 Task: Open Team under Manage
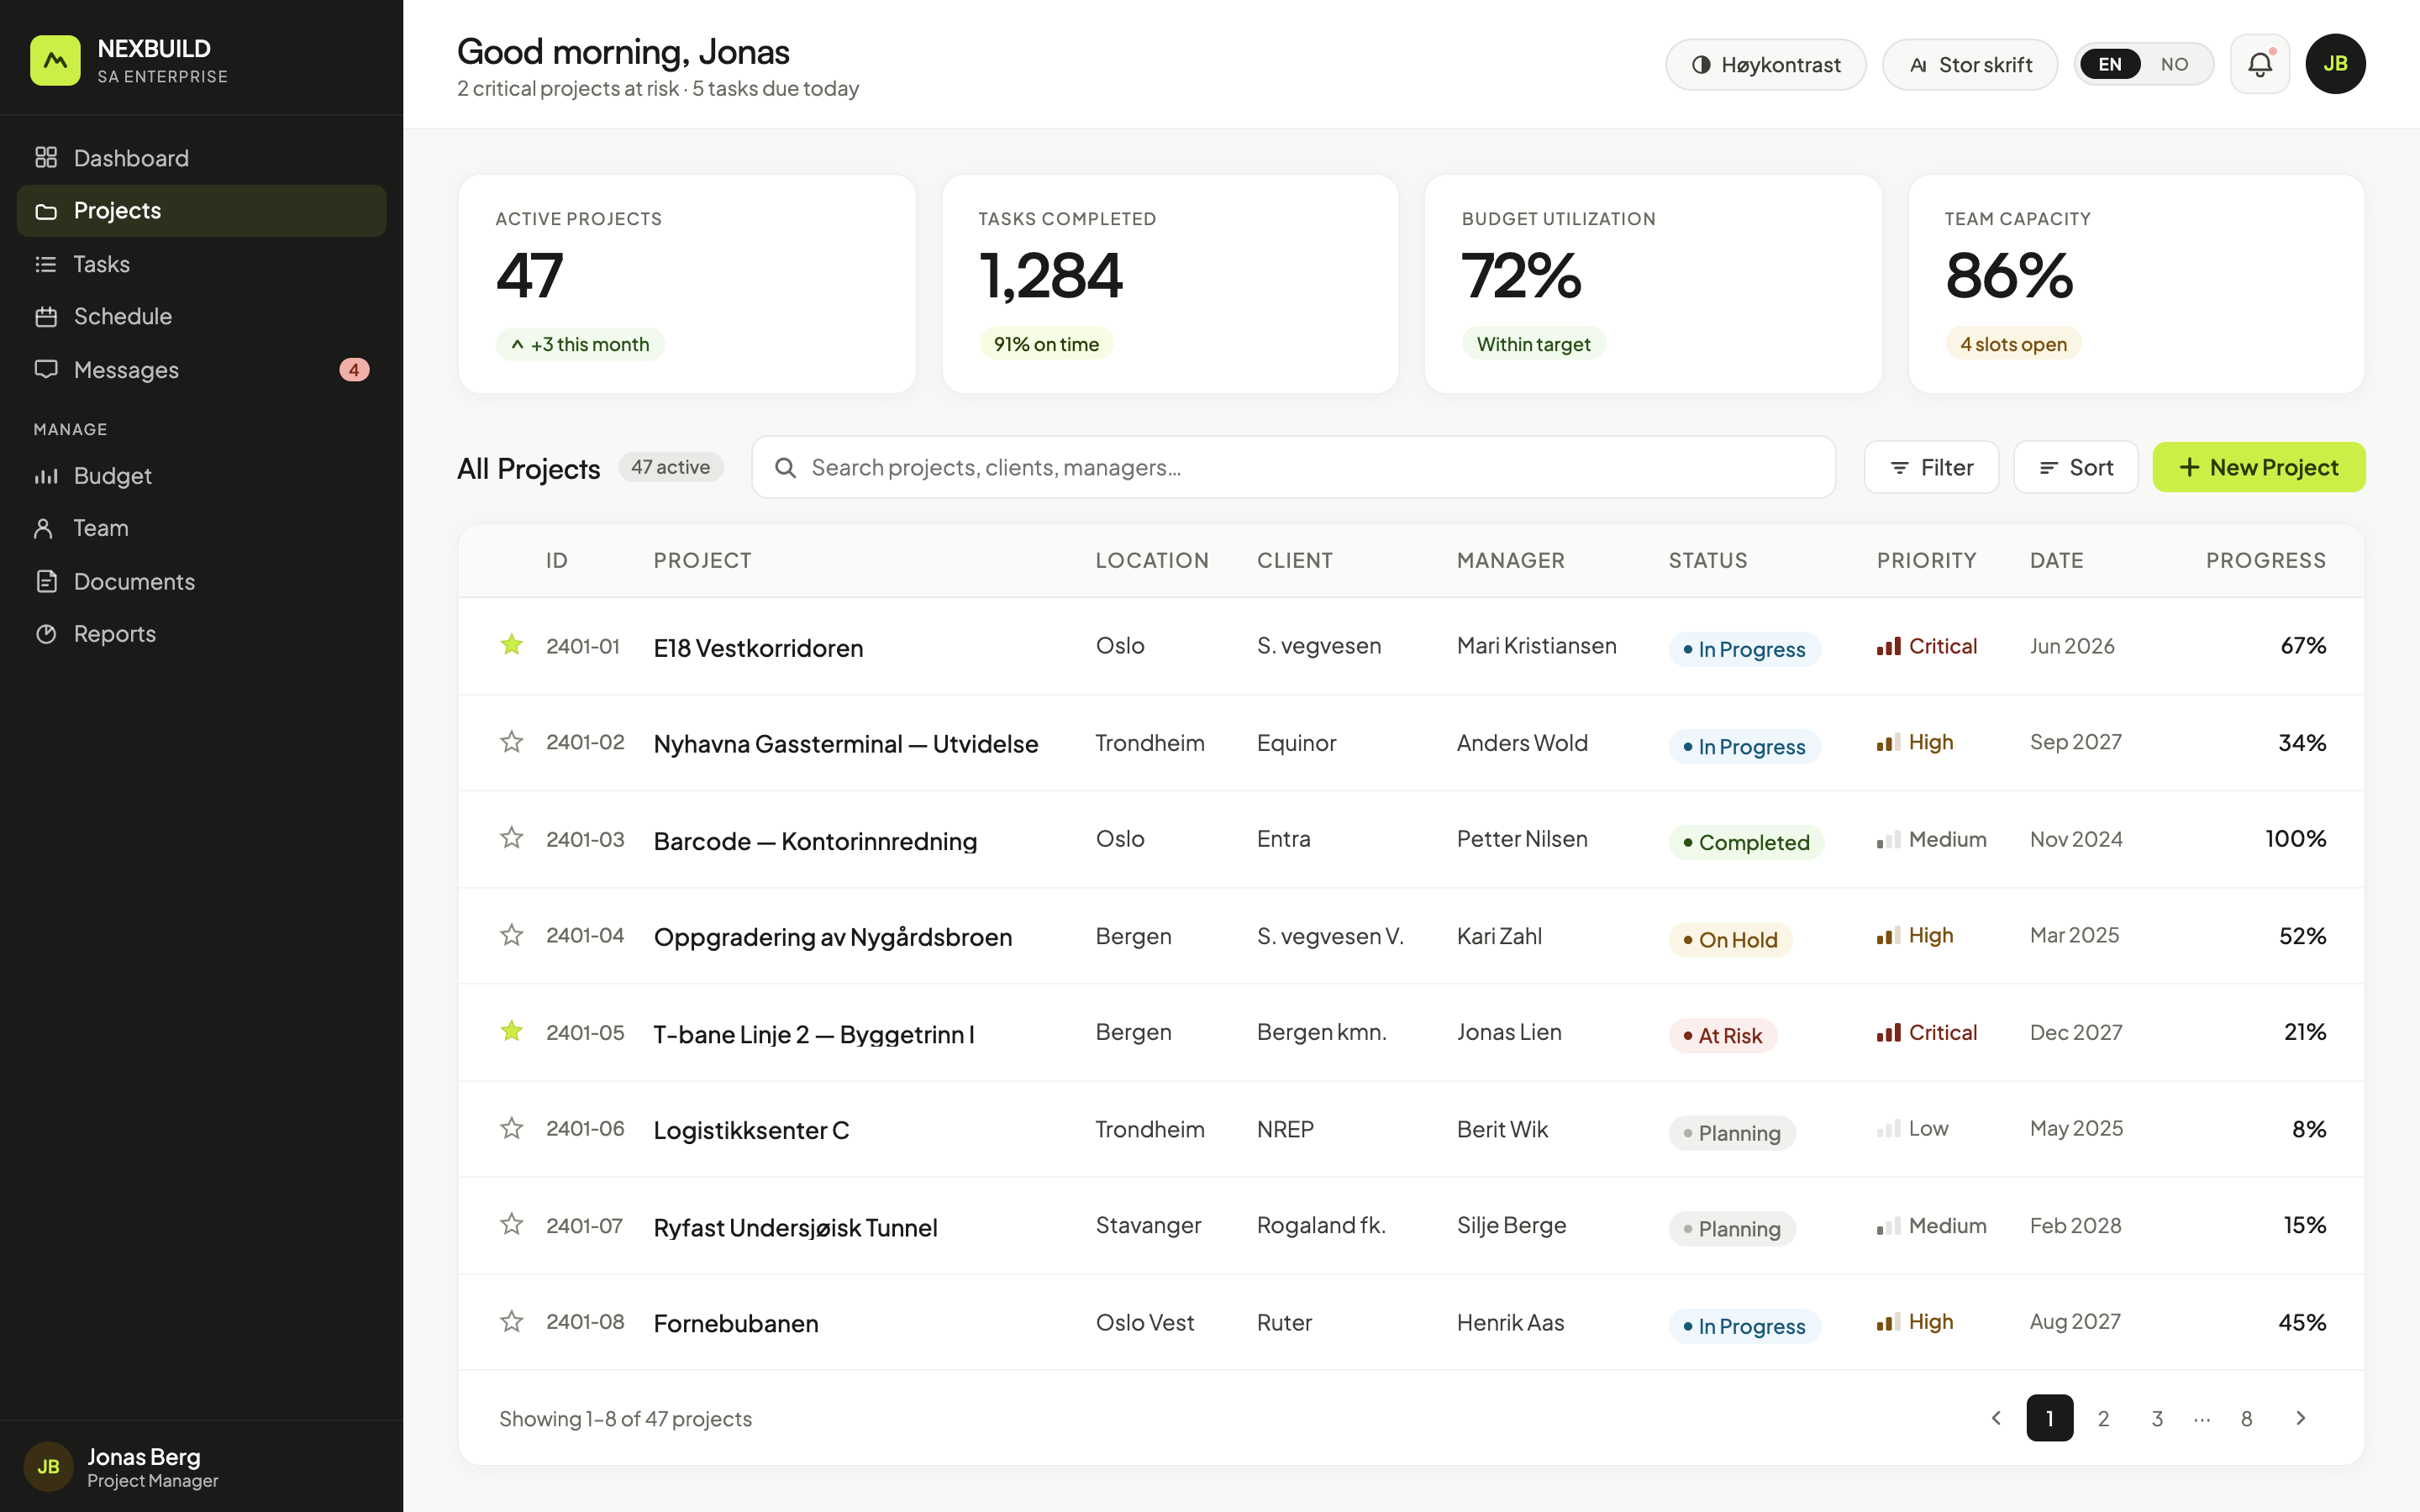click(202, 528)
